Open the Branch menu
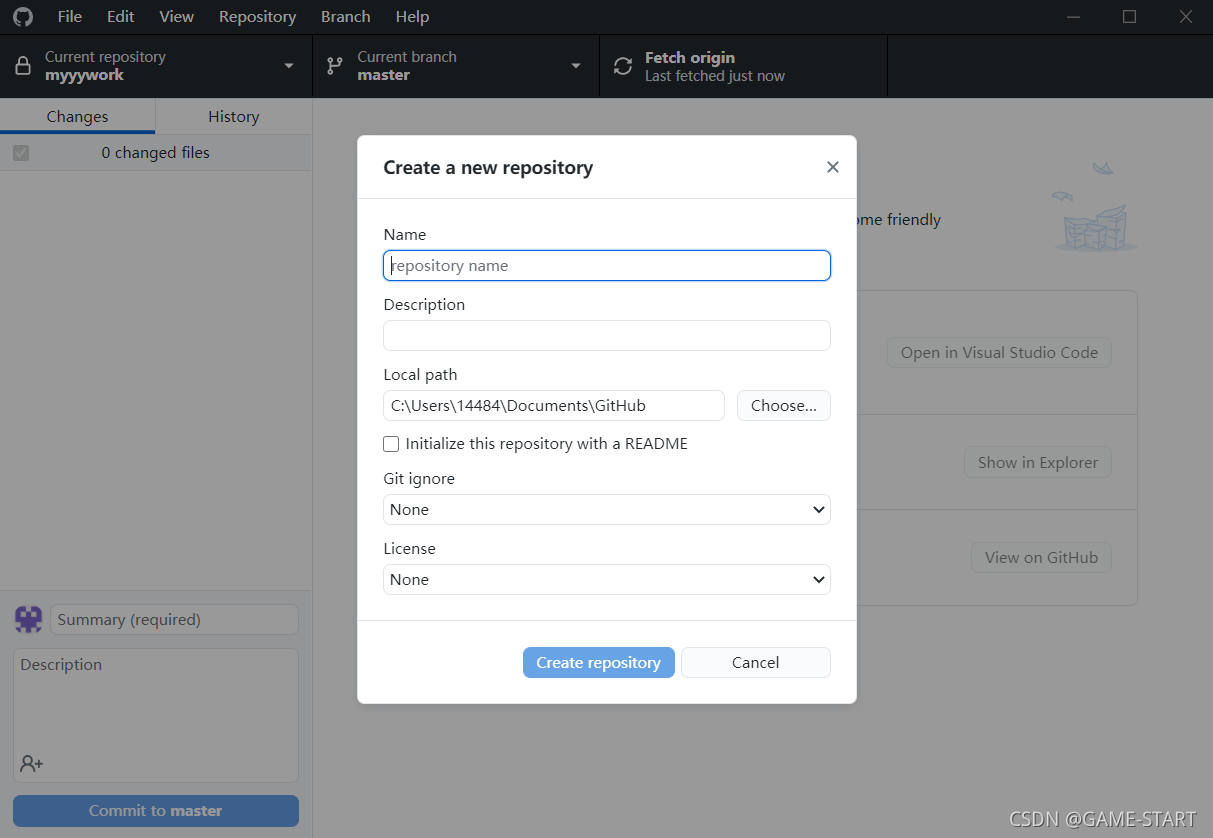 pyautogui.click(x=346, y=17)
